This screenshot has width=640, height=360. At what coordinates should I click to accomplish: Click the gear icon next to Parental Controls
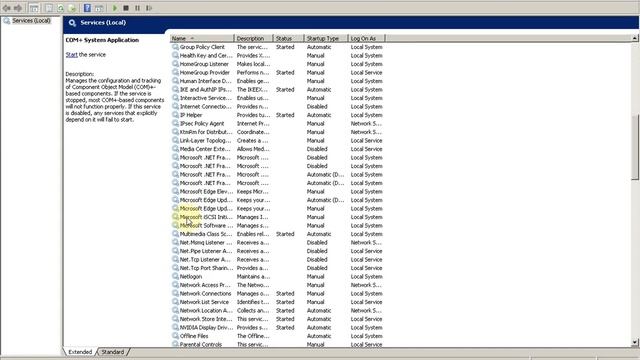pyautogui.click(x=175, y=344)
